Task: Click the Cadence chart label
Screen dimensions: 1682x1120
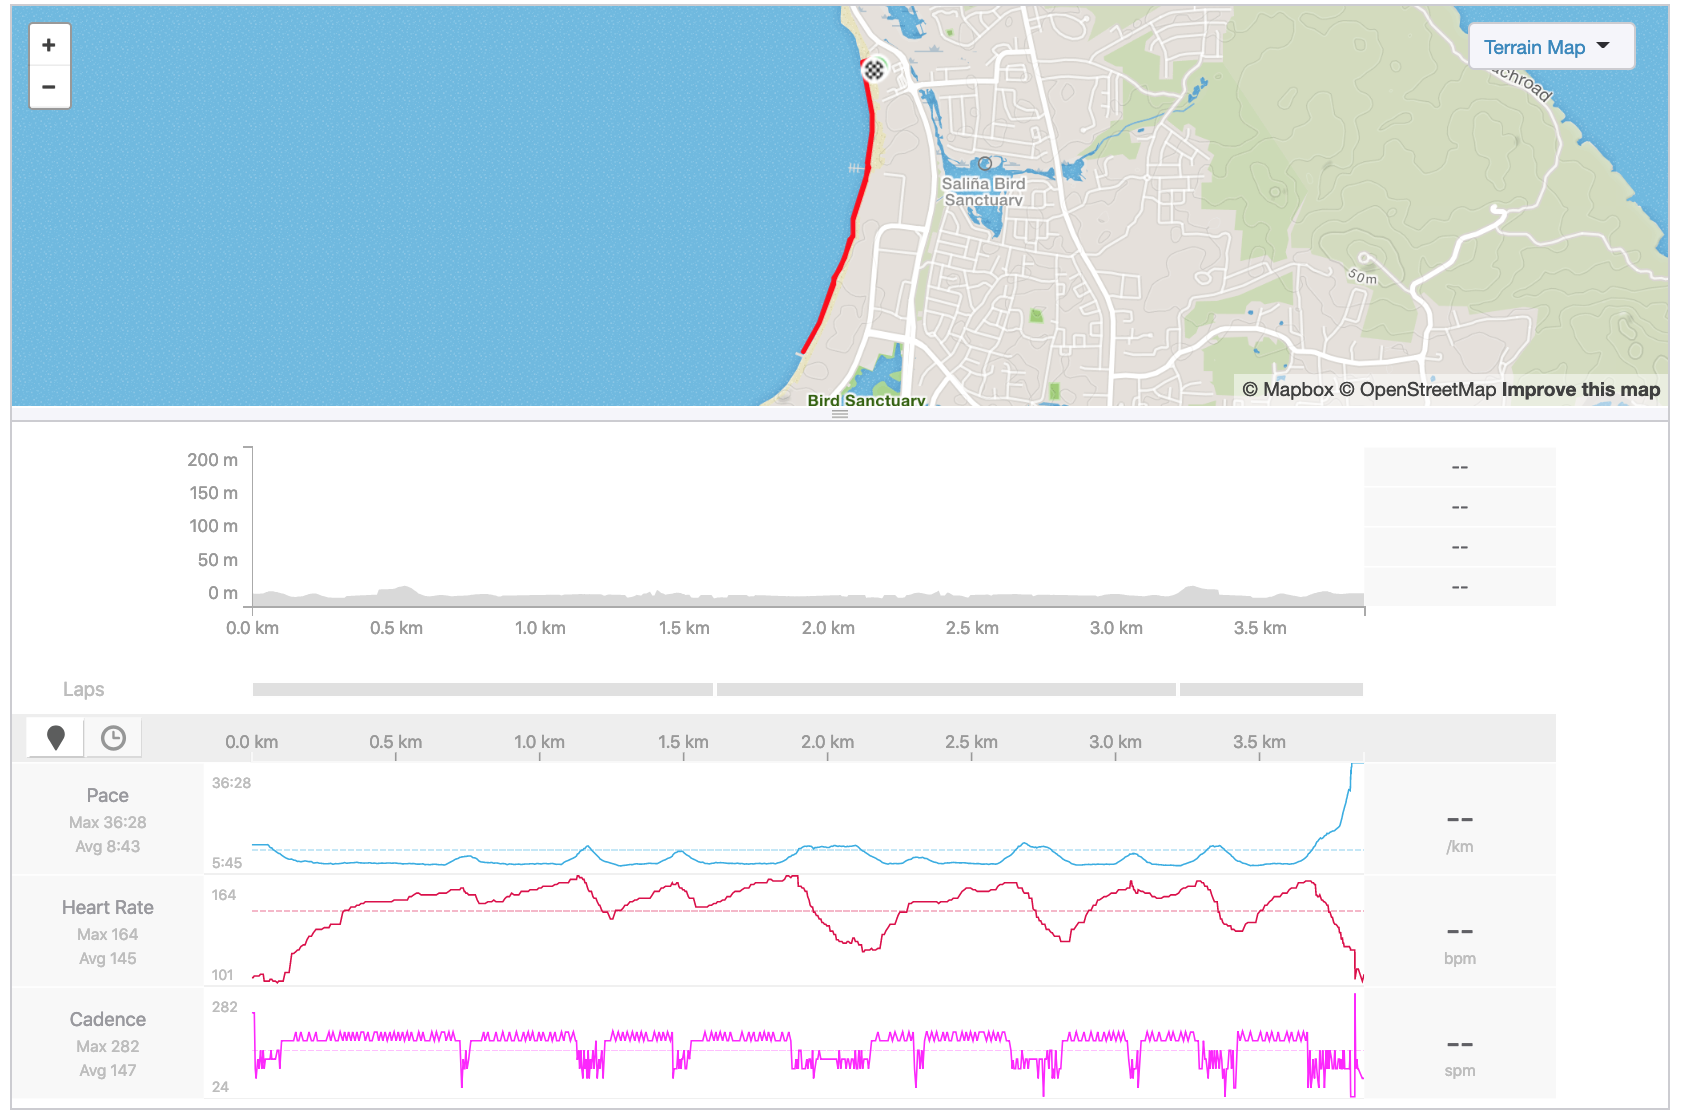Action: pyautogui.click(x=107, y=1020)
